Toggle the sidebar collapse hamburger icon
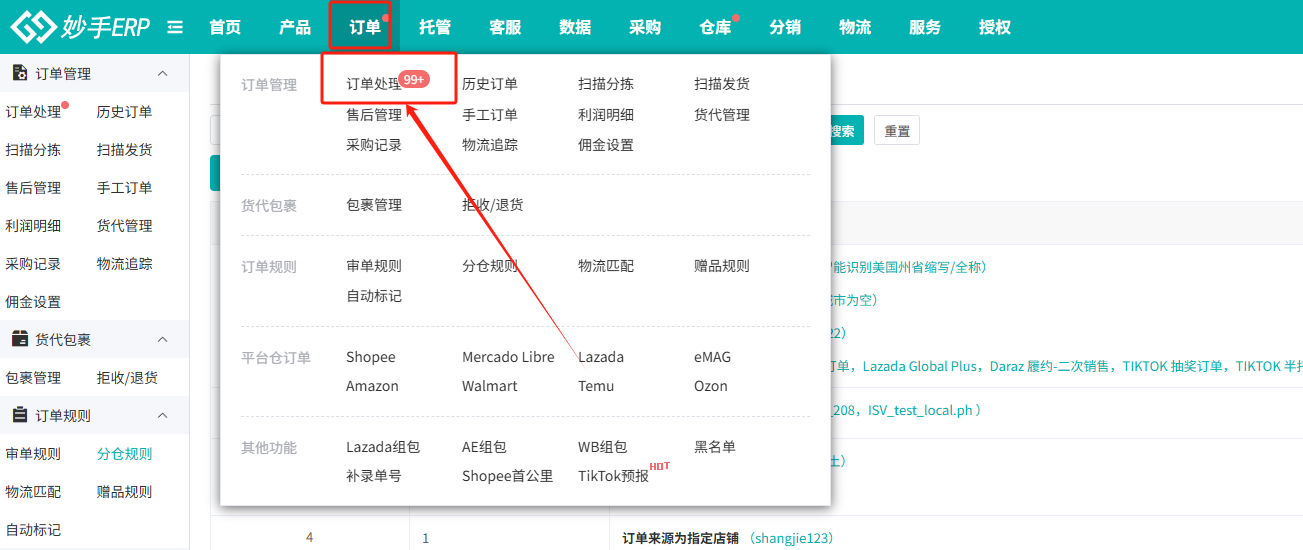 tap(175, 27)
